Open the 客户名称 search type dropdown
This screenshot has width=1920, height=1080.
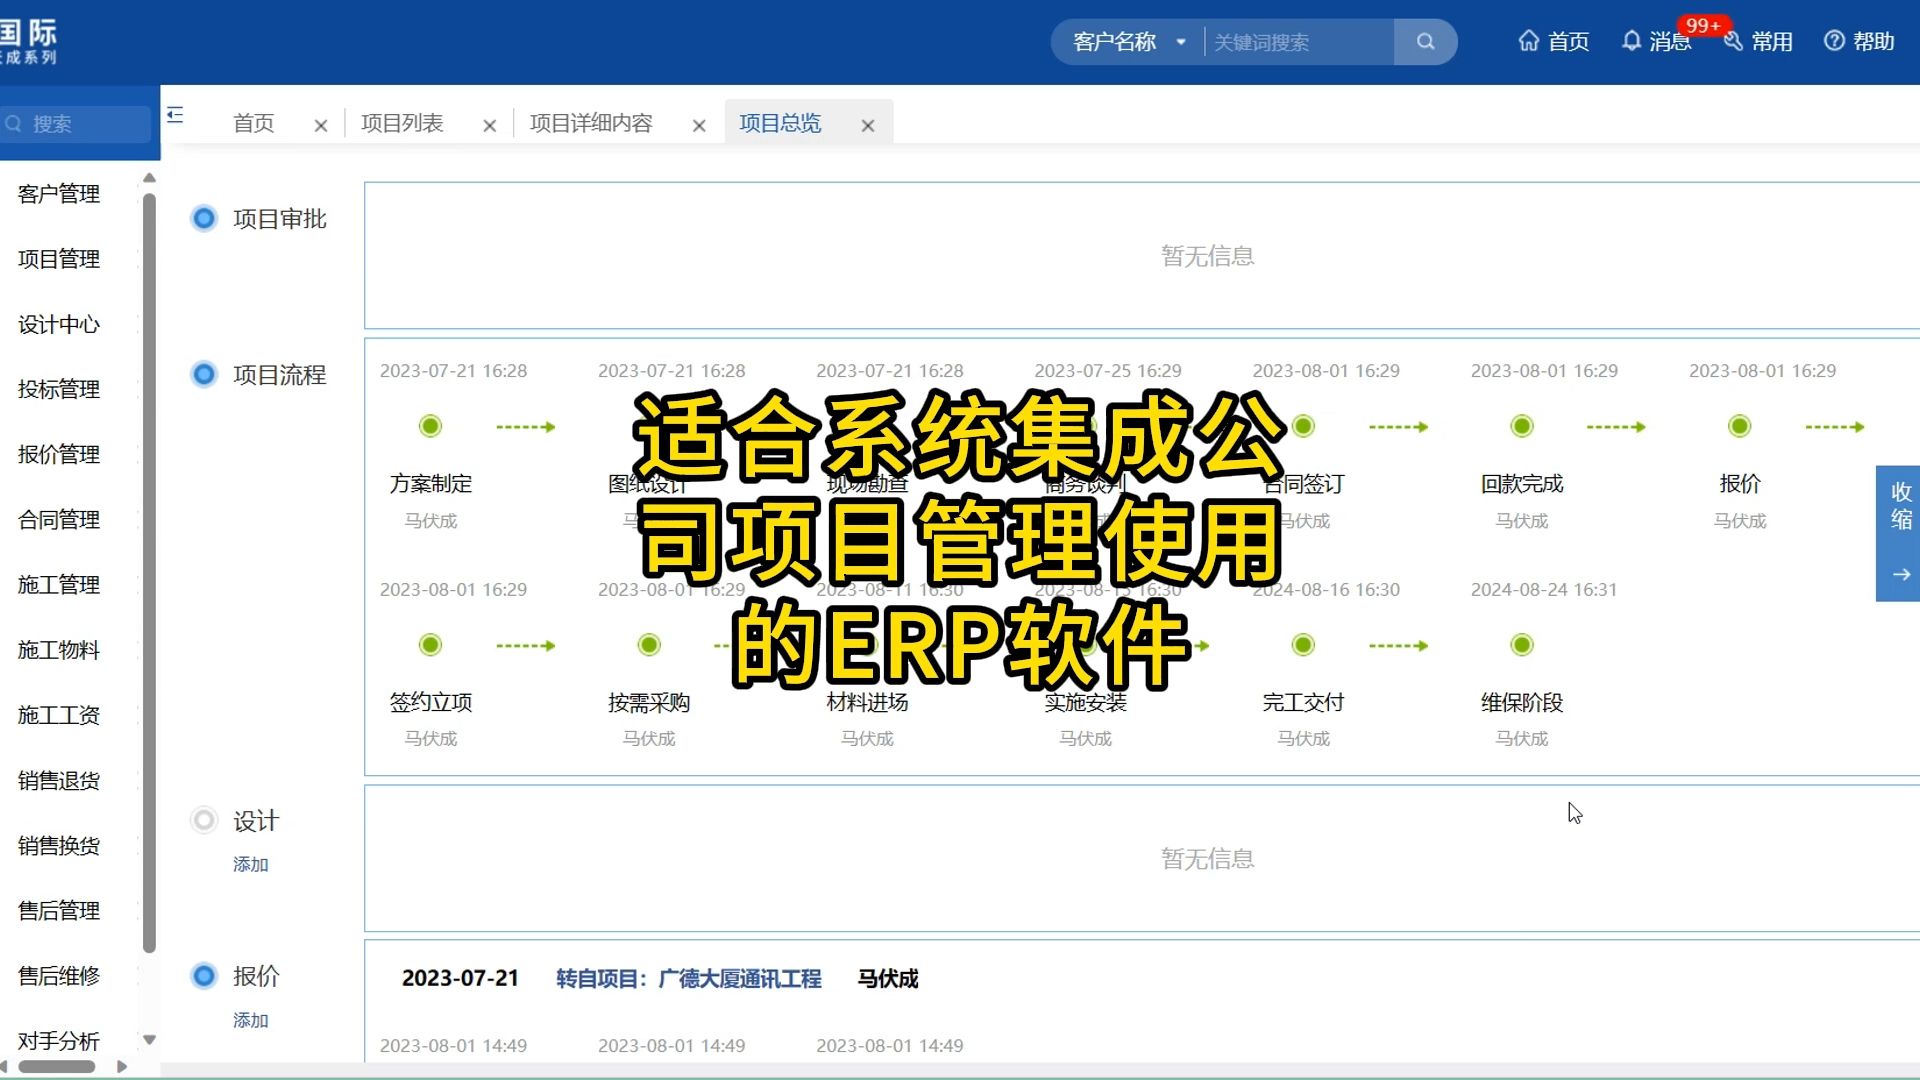[1129, 42]
